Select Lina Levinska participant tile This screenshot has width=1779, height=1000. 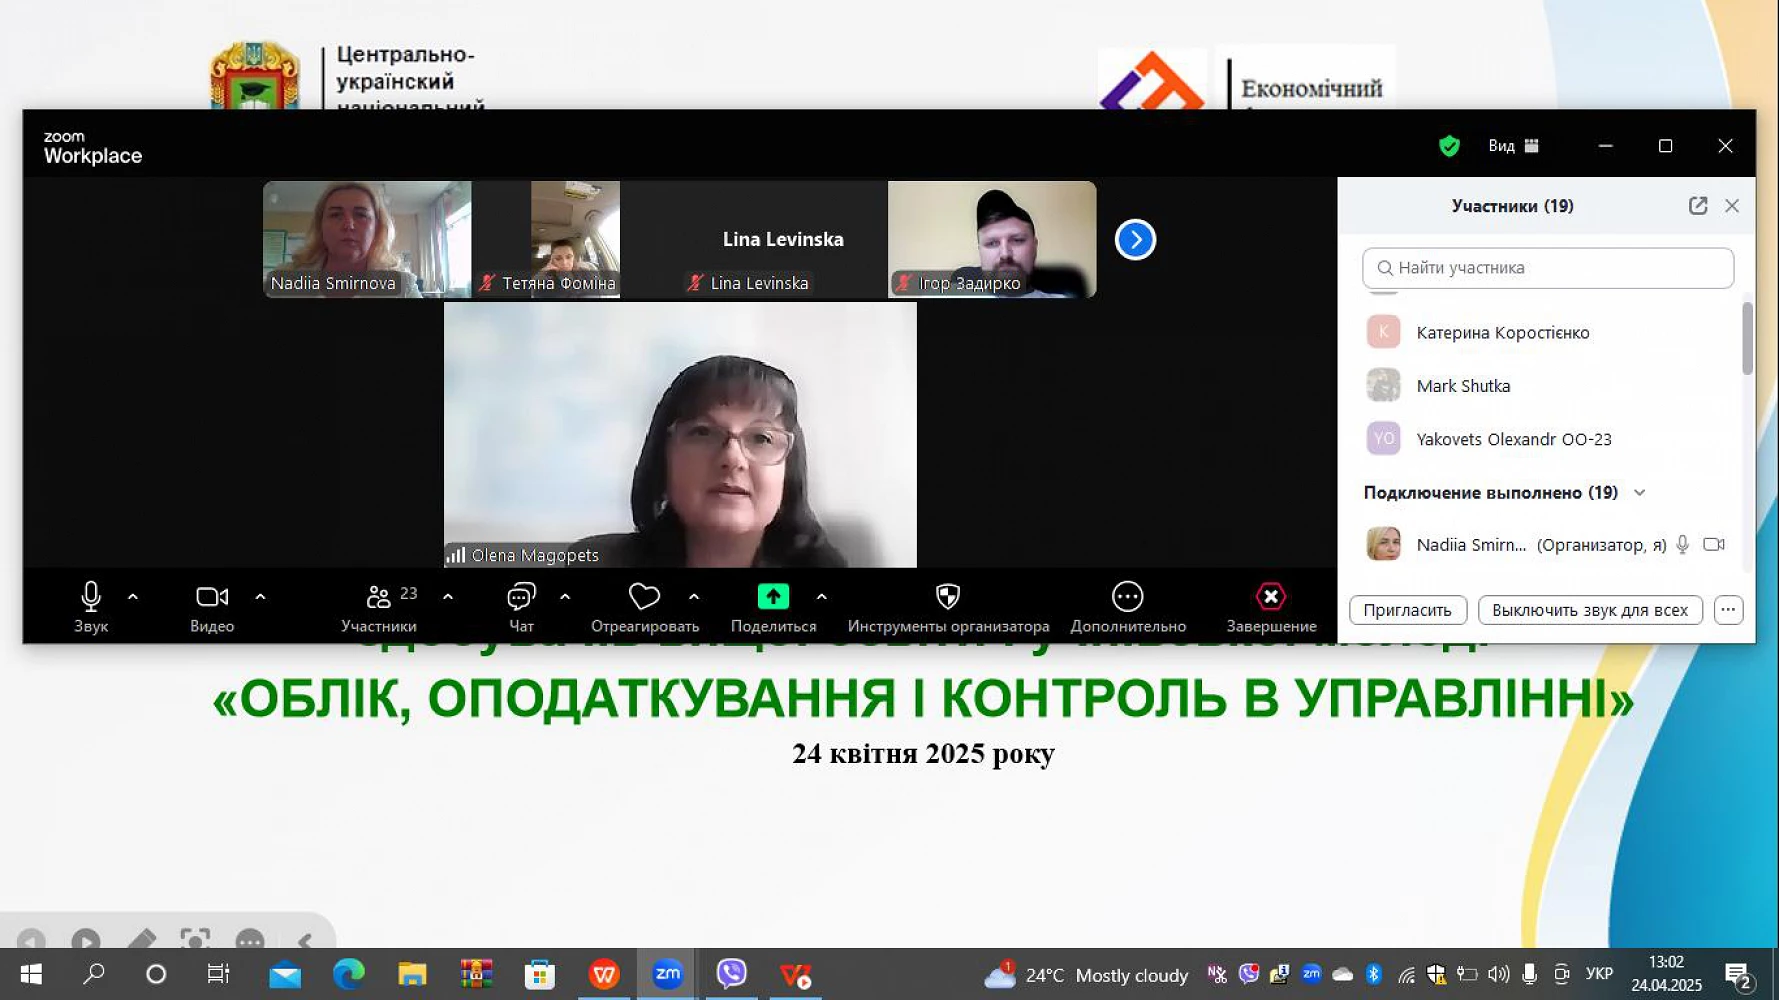tap(783, 239)
